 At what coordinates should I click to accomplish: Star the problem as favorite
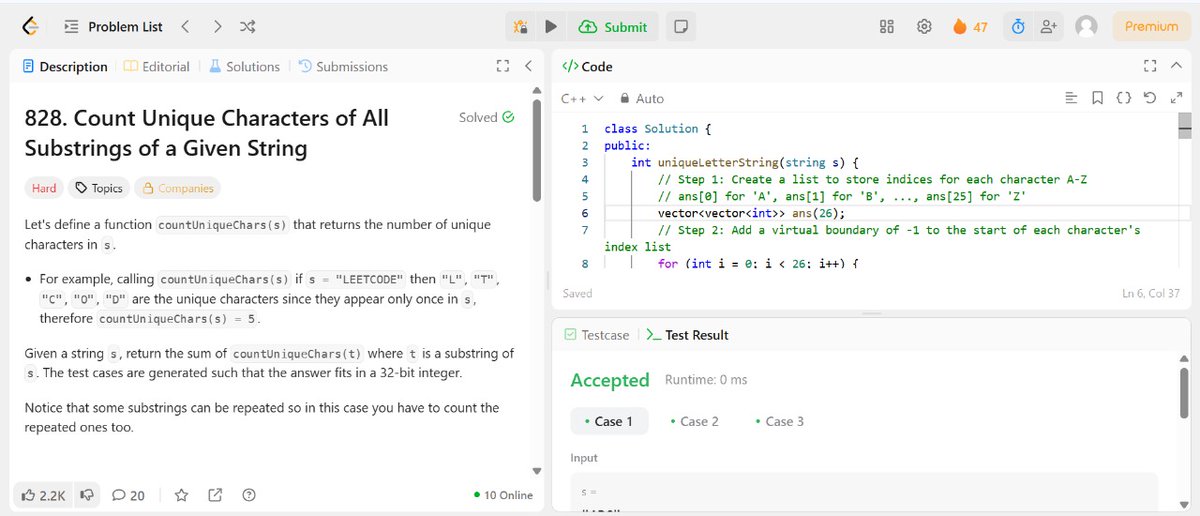click(181, 495)
